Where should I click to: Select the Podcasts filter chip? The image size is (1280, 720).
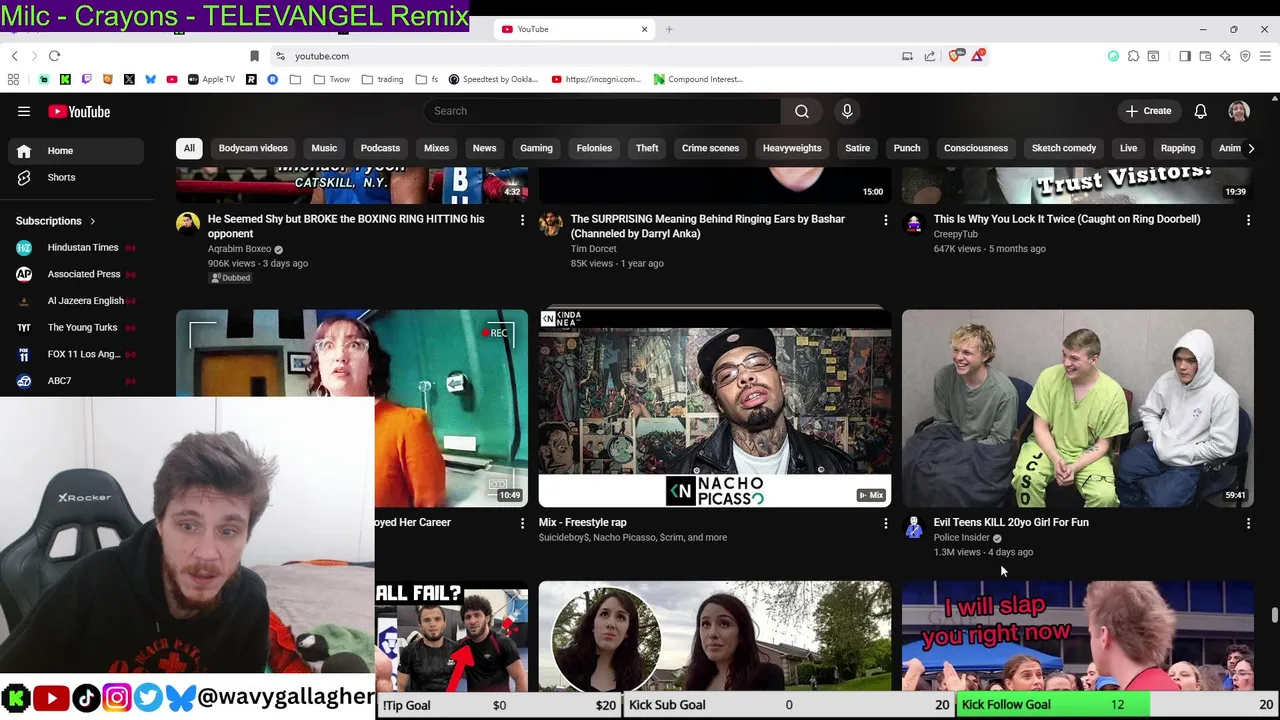pos(380,148)
